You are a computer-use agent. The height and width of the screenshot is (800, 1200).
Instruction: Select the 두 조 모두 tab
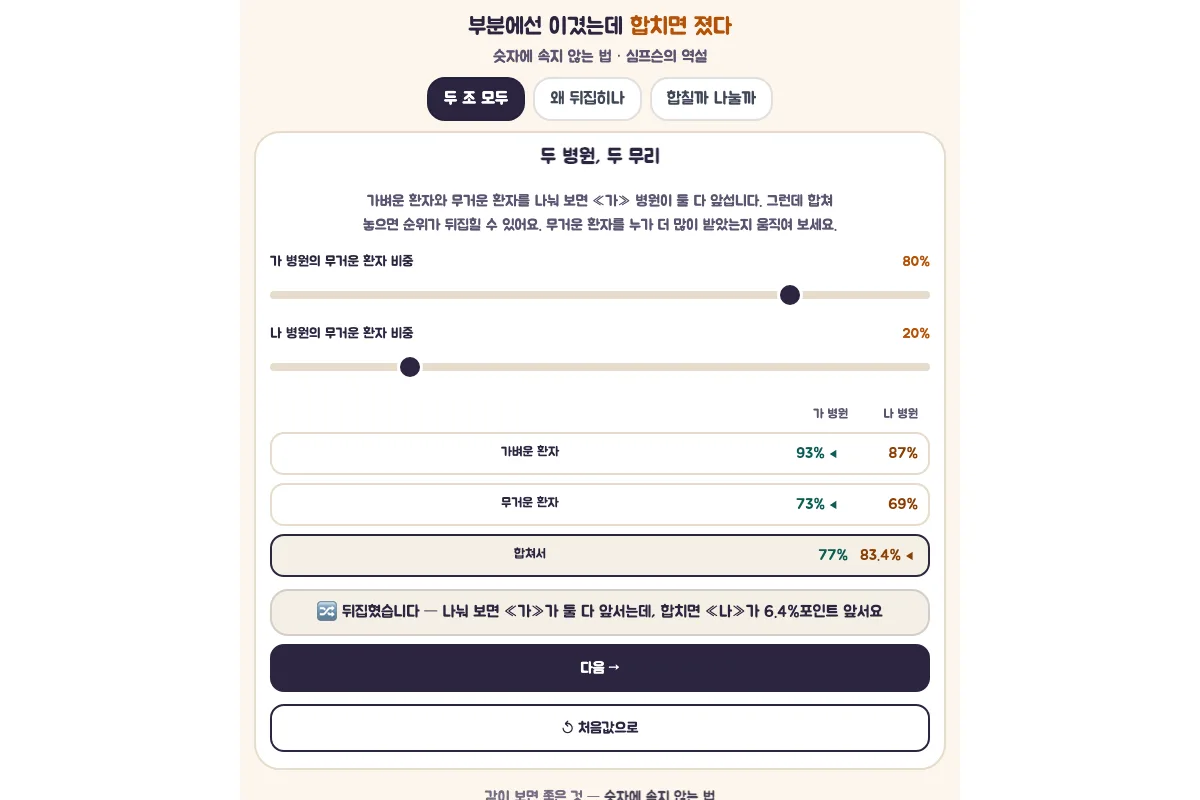tap(476, 99)
